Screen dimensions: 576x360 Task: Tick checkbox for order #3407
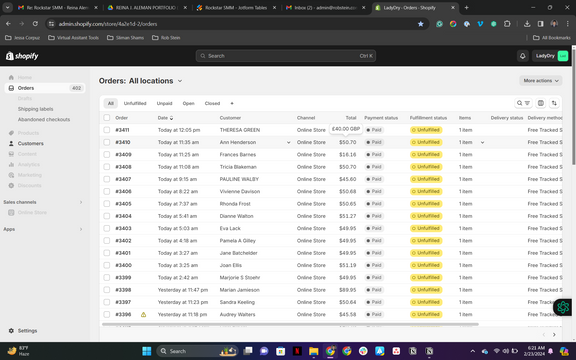coord(107,179)
